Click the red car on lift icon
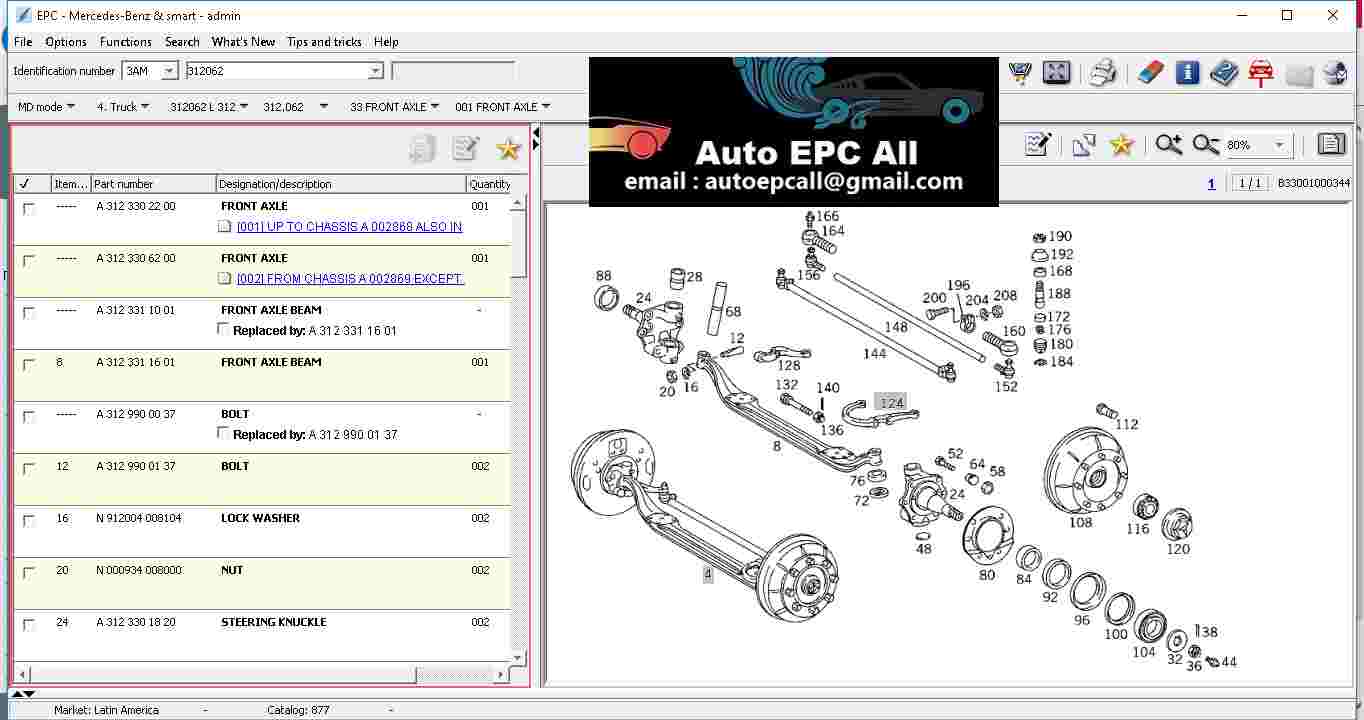 pos(1261,73)
